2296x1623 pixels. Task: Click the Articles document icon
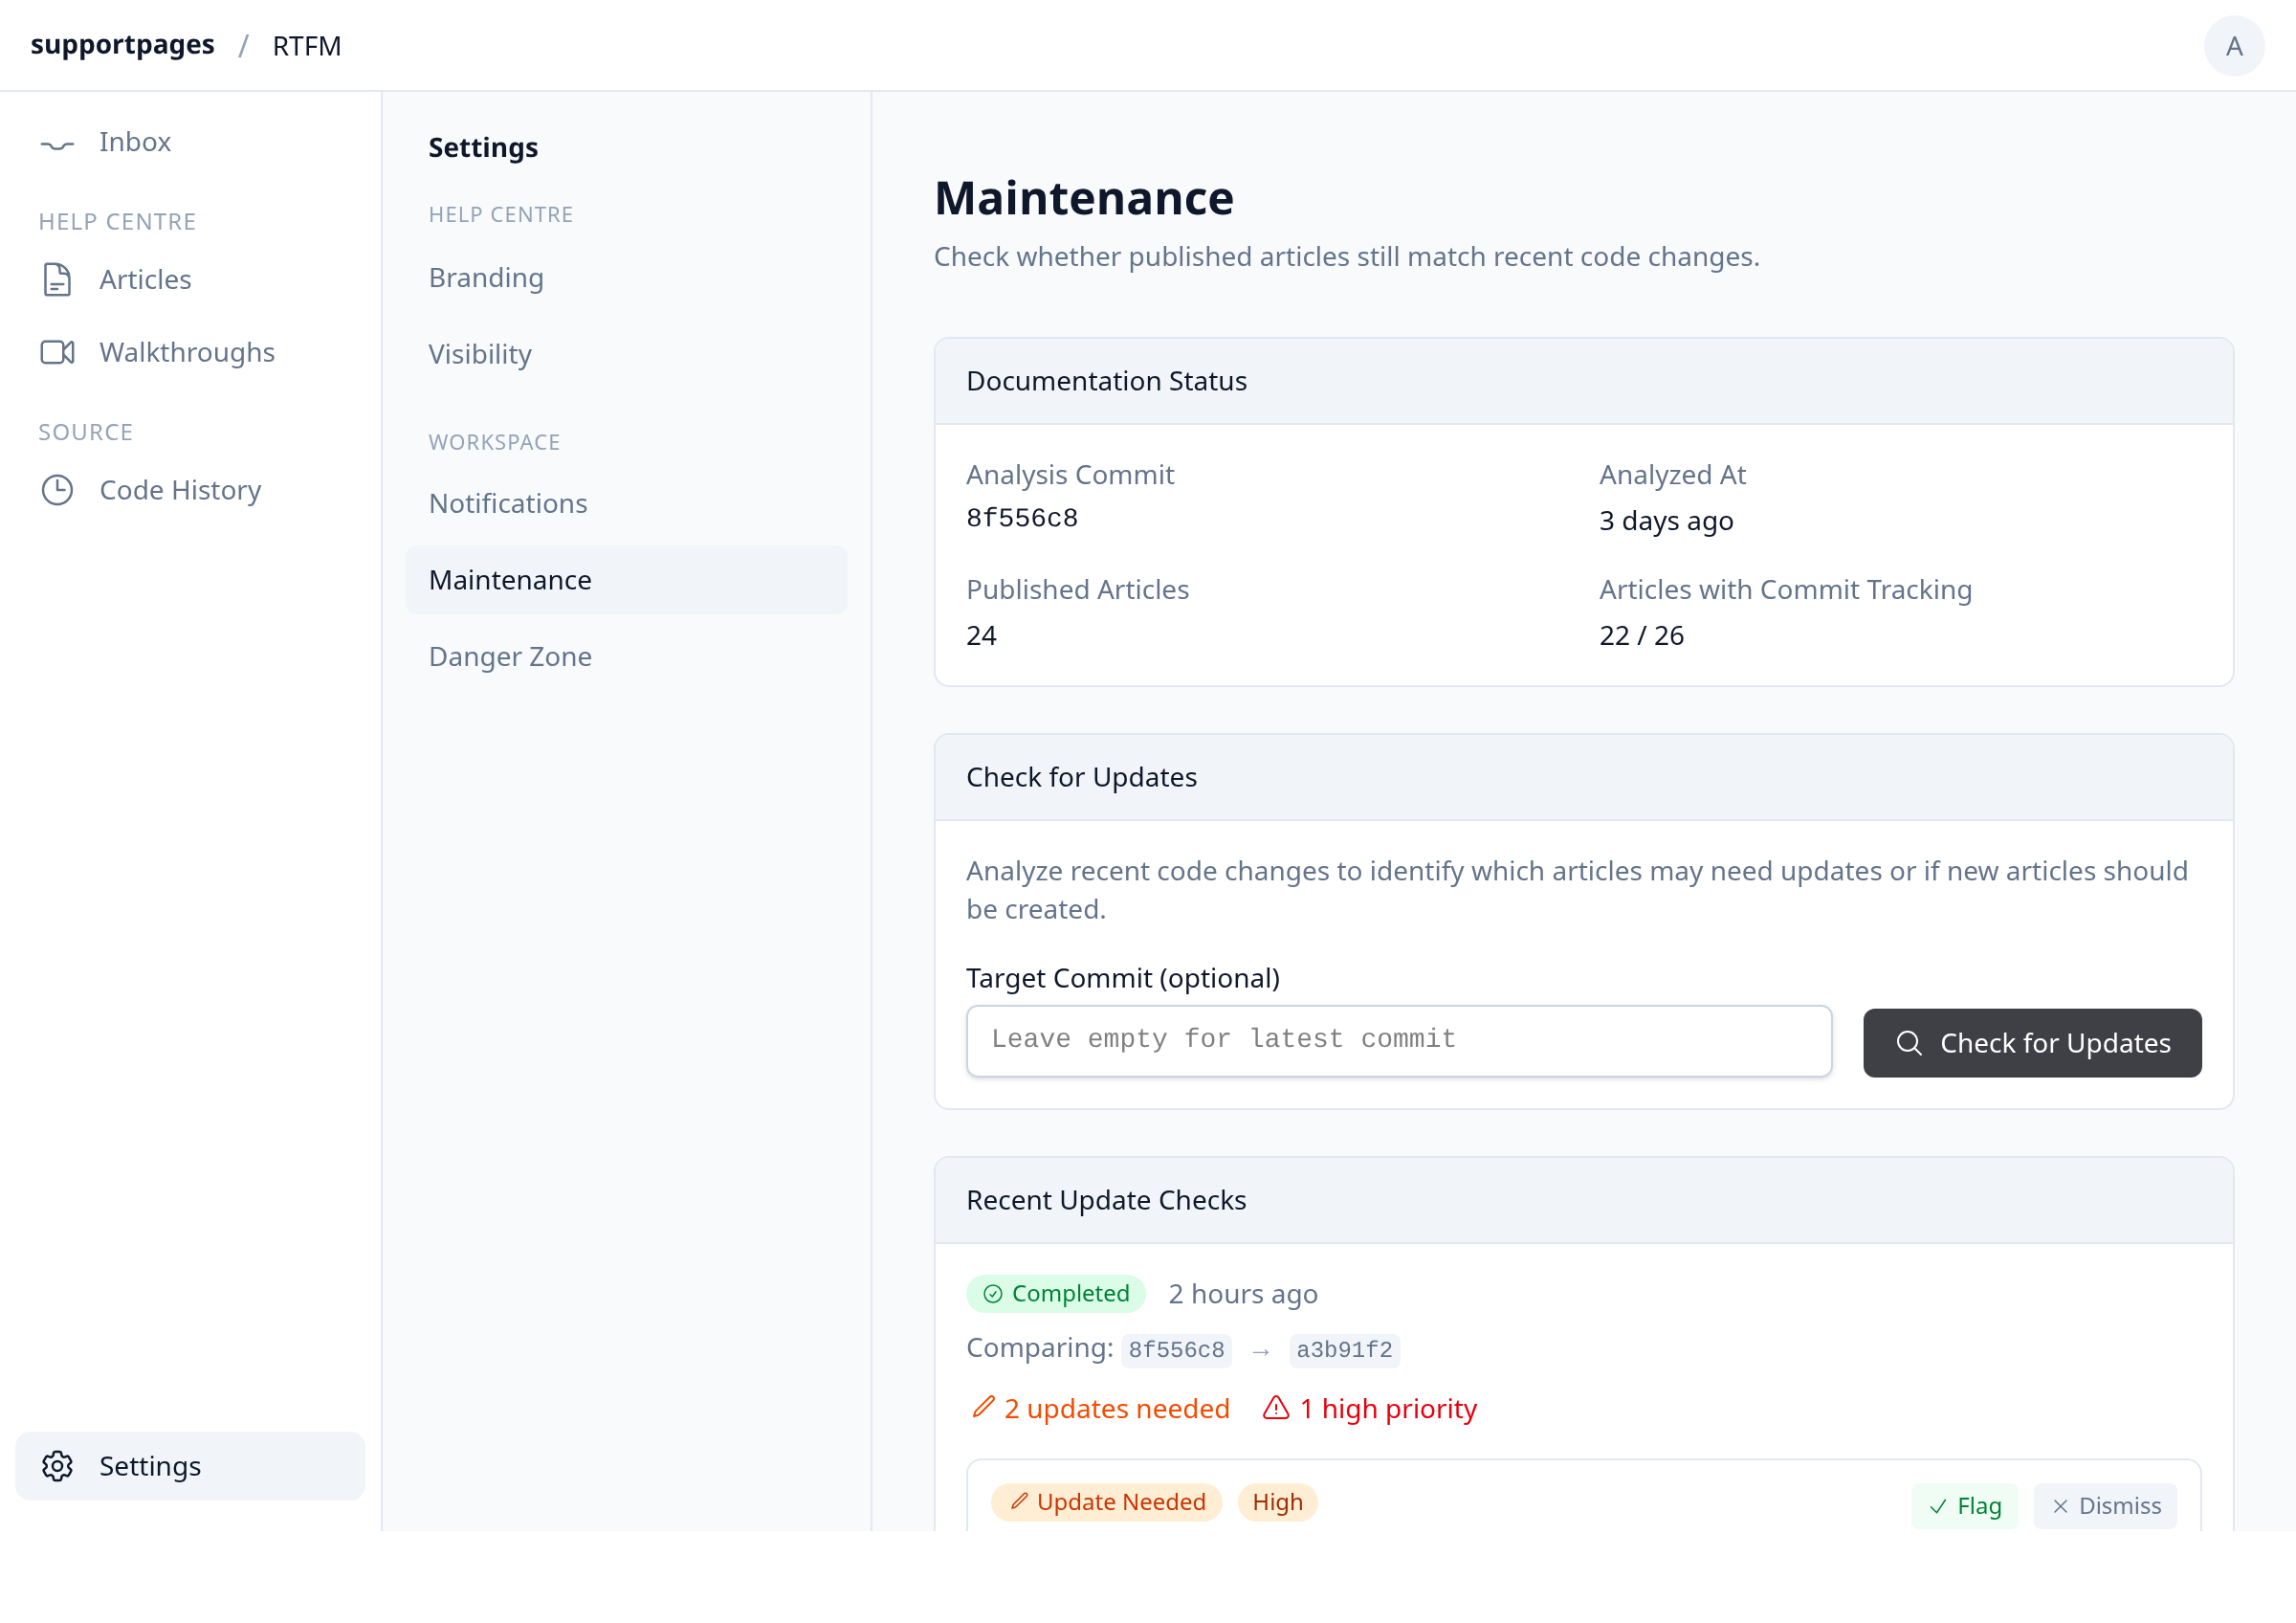coord(57,280)
